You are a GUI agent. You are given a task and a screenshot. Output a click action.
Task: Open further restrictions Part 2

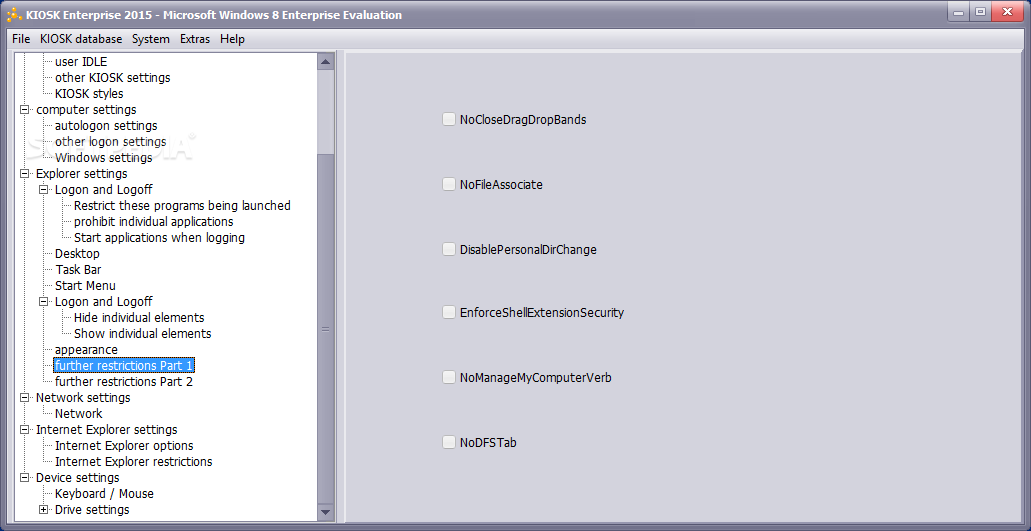tap(124, 381)
